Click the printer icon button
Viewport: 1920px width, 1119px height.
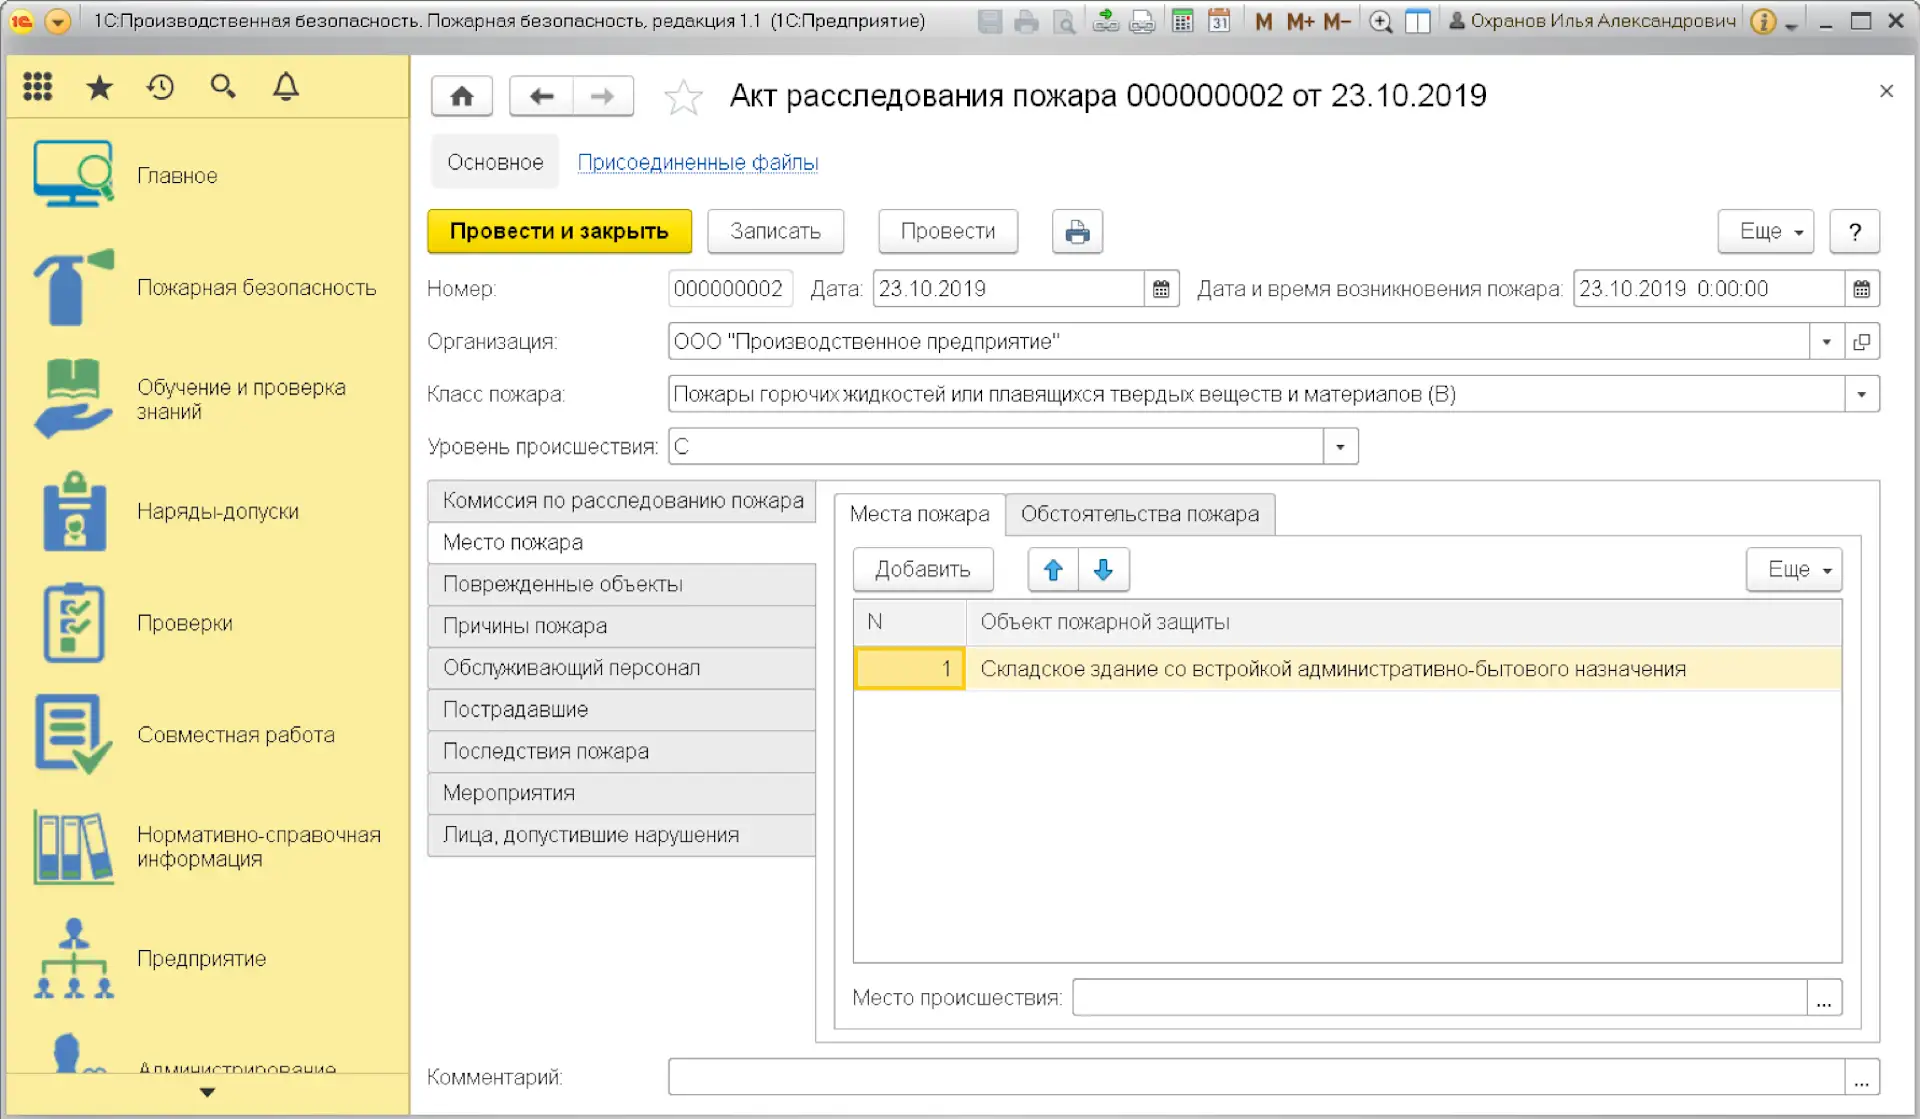pos(1077,232)
